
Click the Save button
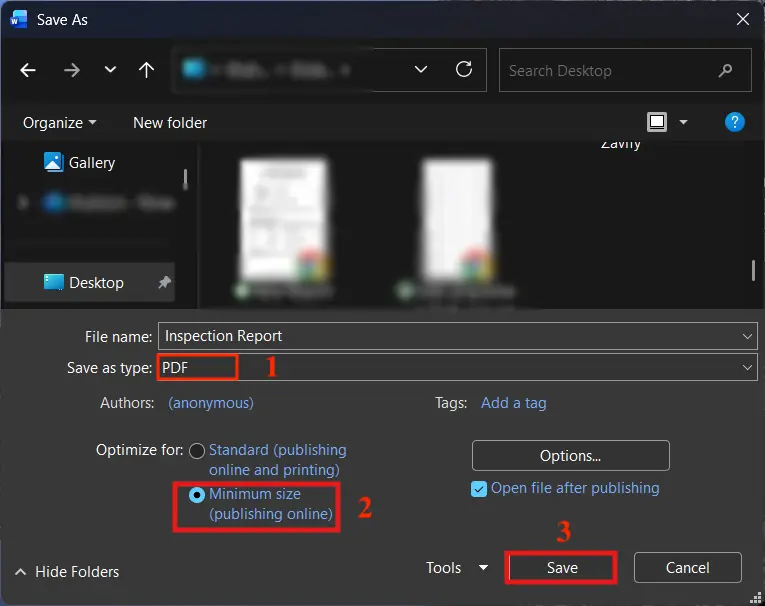pyautogui.click(x=562, y=567)
